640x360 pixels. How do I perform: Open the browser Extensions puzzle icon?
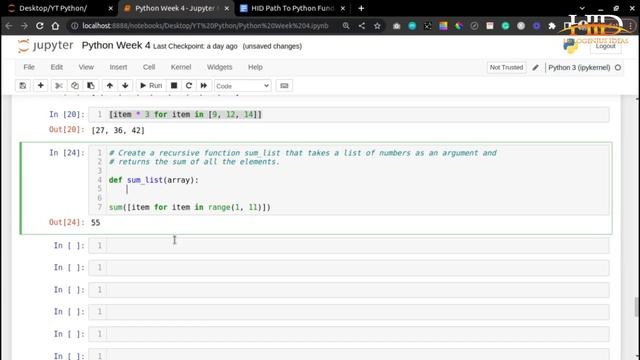[552, 26]
